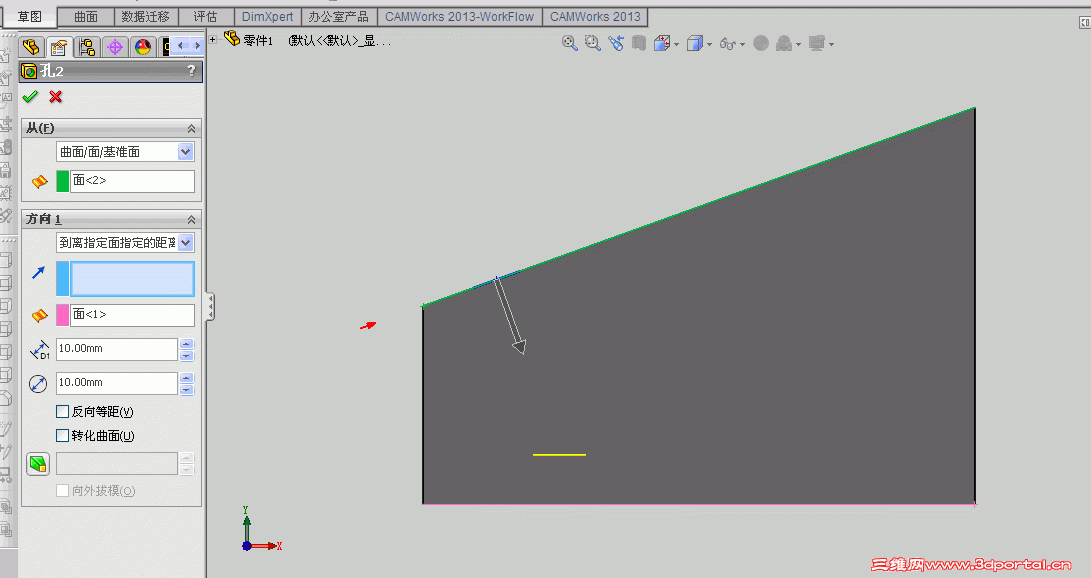Increase the hole diameter spinner
The width and height of the screenshot is (1091, 578).
tap(186, 378)
